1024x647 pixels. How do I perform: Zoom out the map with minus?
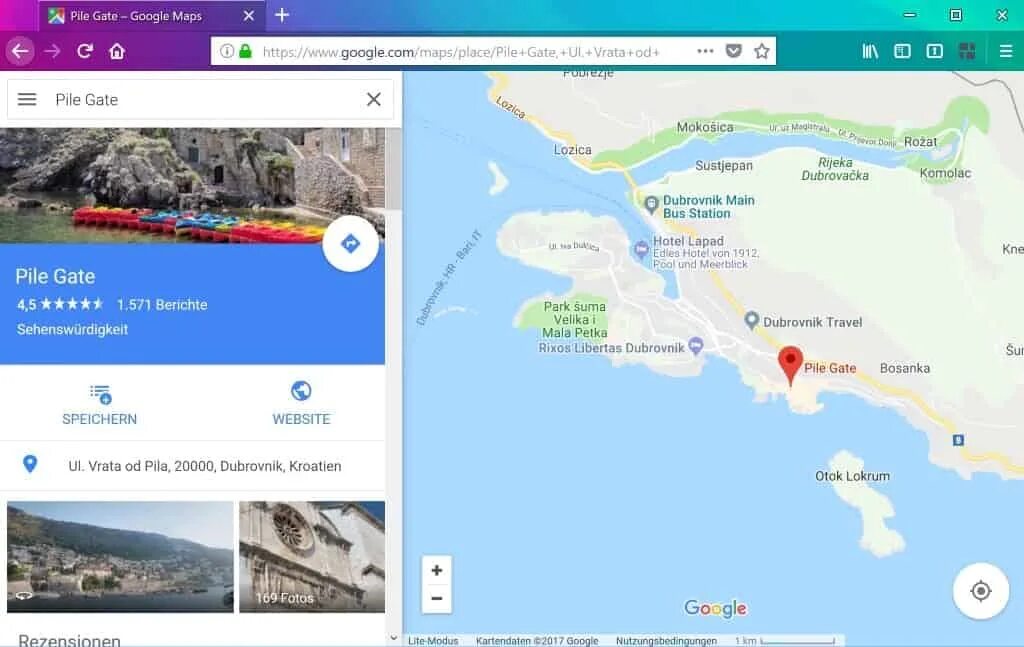tap(437, 598)
